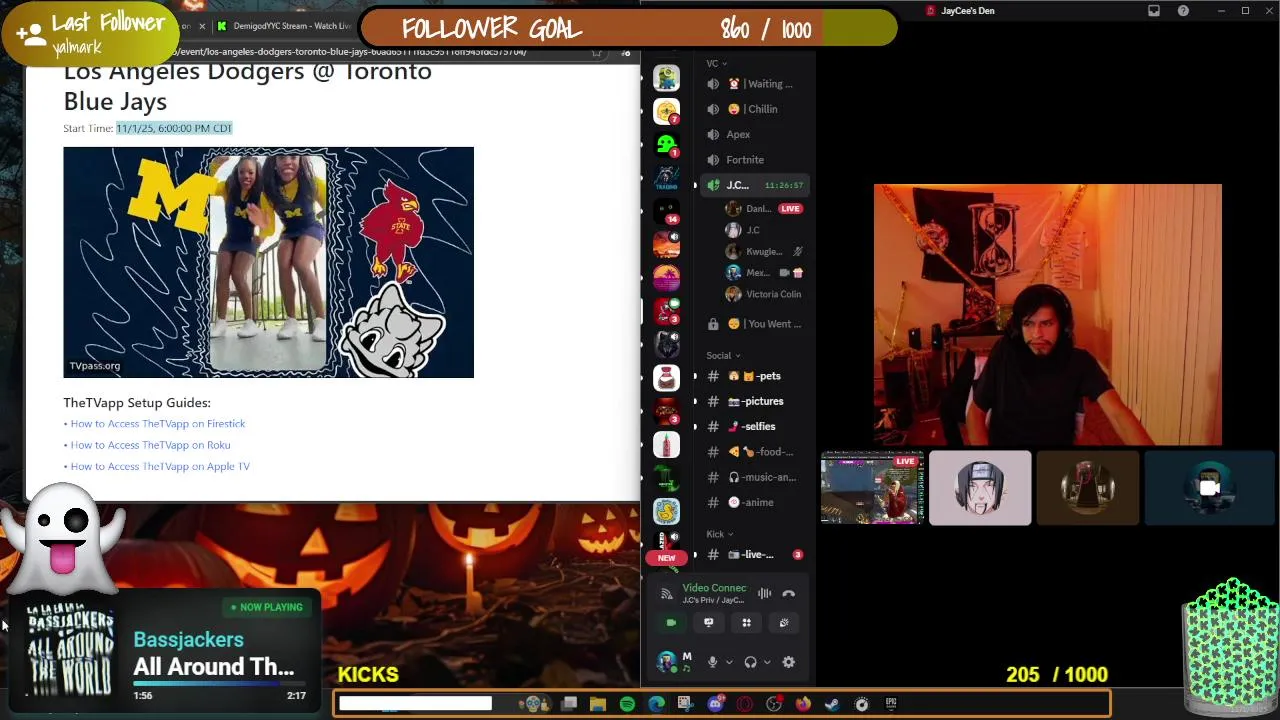
Task: Open the -pictures text channel
Action: click(x=753, y=401)
